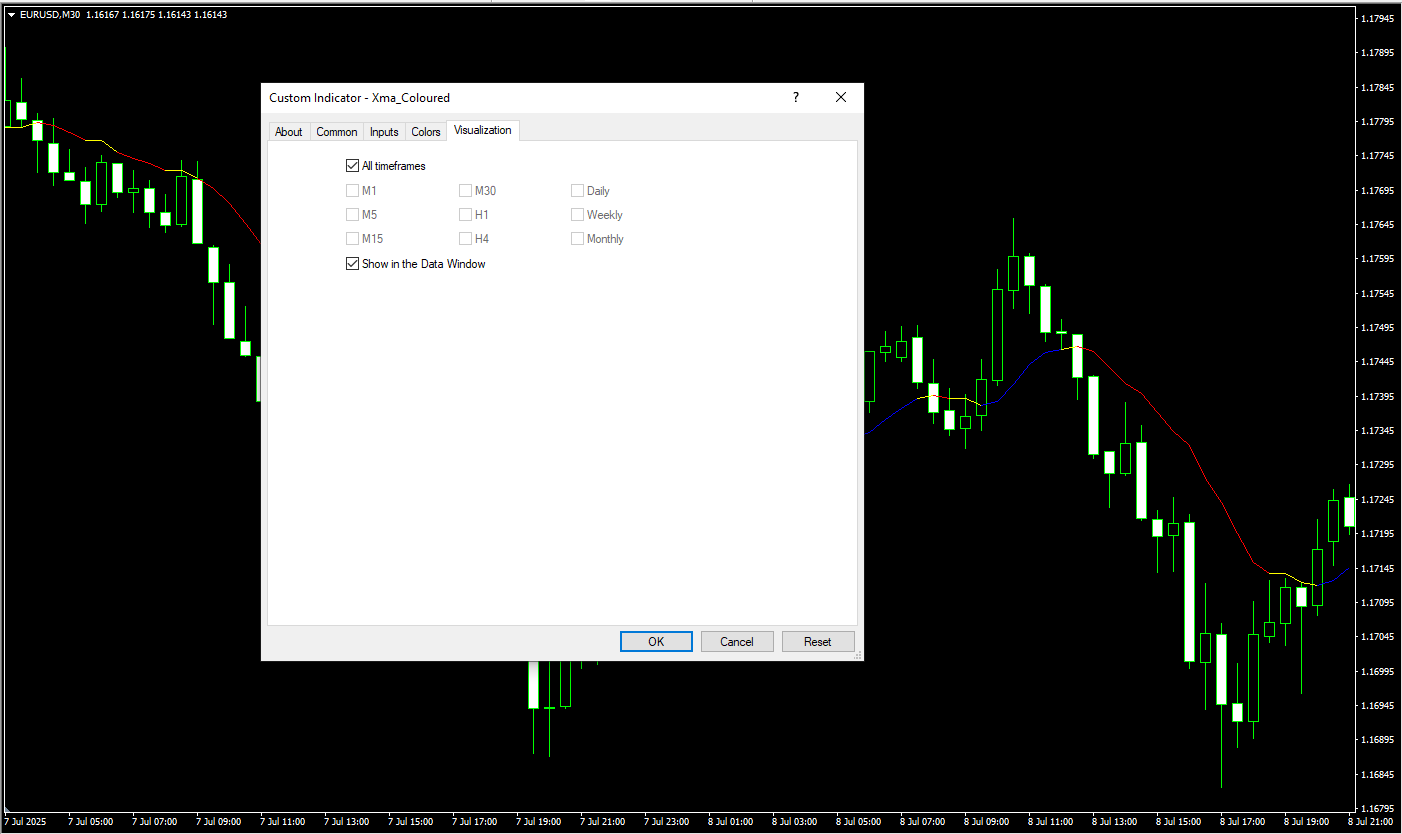Select the H4 timeframe checkbox
This screenshot has width=1402, height=834.
pos(465,238)
